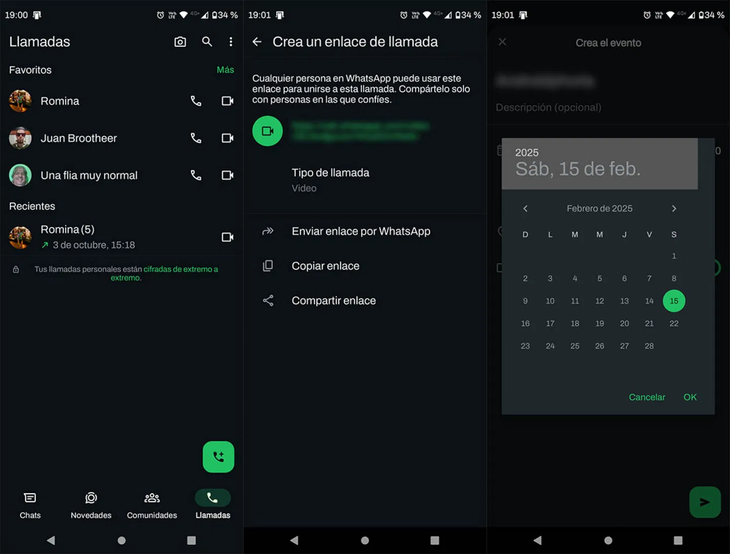Tap the green video call link icon
Image resolution: width=730 pixels, height=554 pixels.
click(x=267, y=131)
